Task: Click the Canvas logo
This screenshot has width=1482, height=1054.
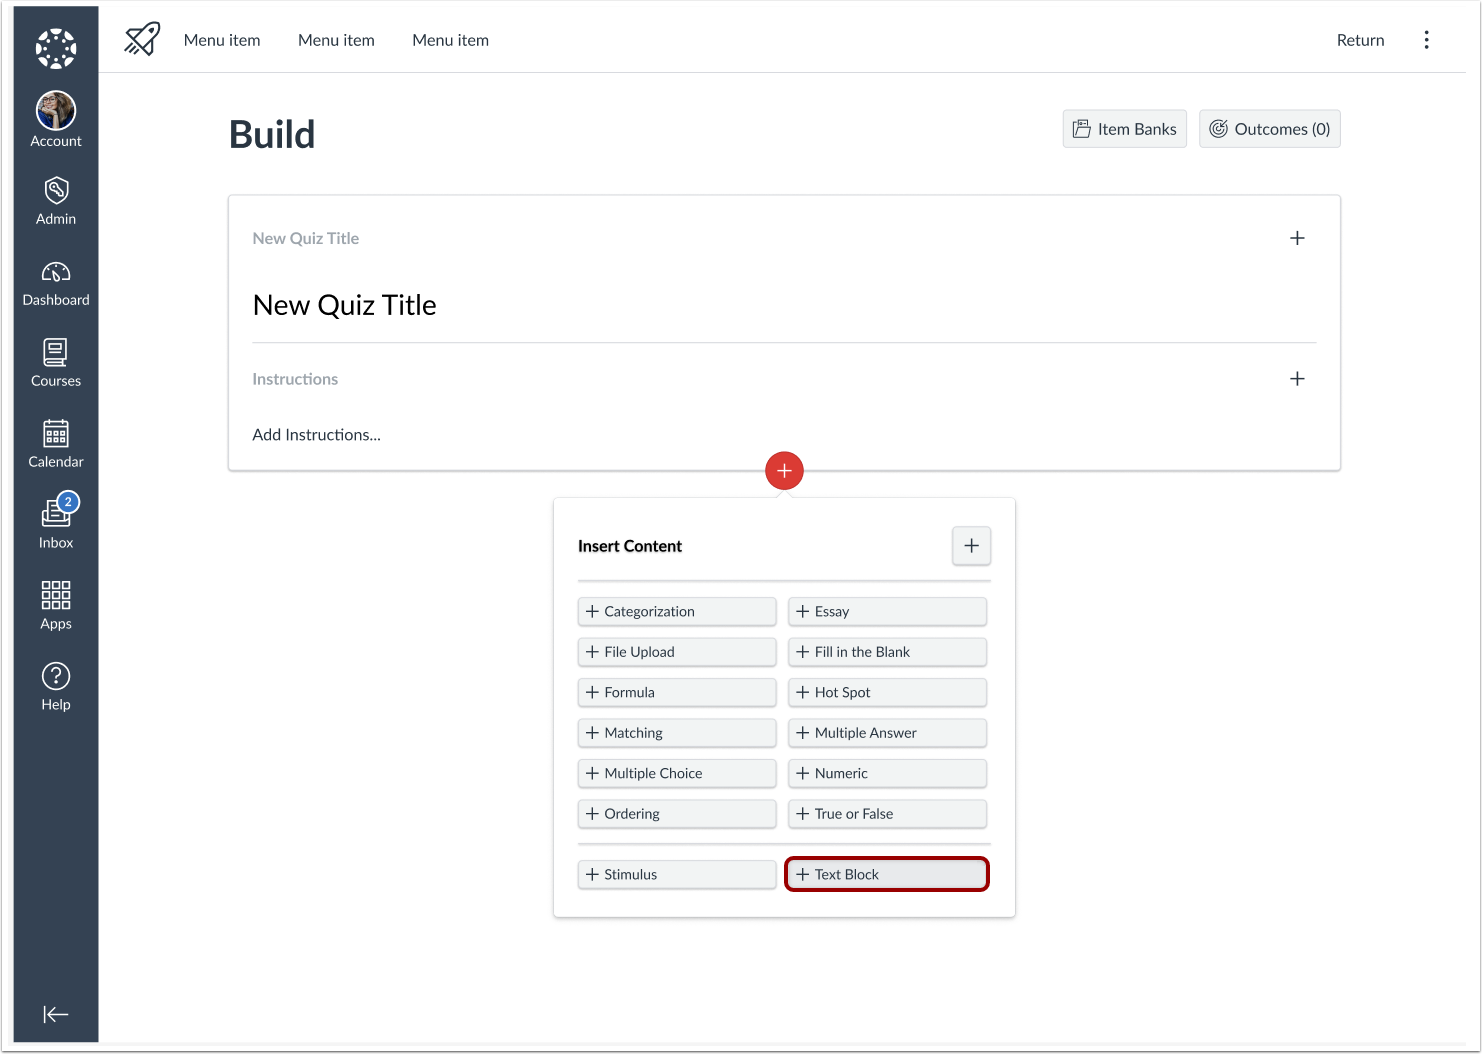Action: tap(55, 48)
